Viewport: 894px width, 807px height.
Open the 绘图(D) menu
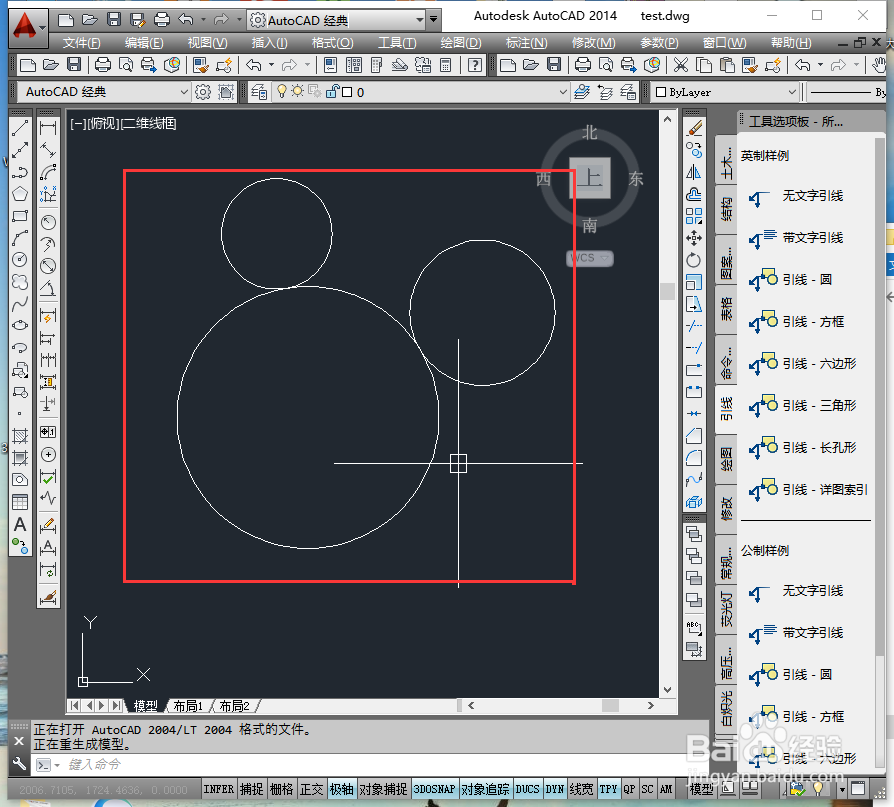click(x=461, y=43)
